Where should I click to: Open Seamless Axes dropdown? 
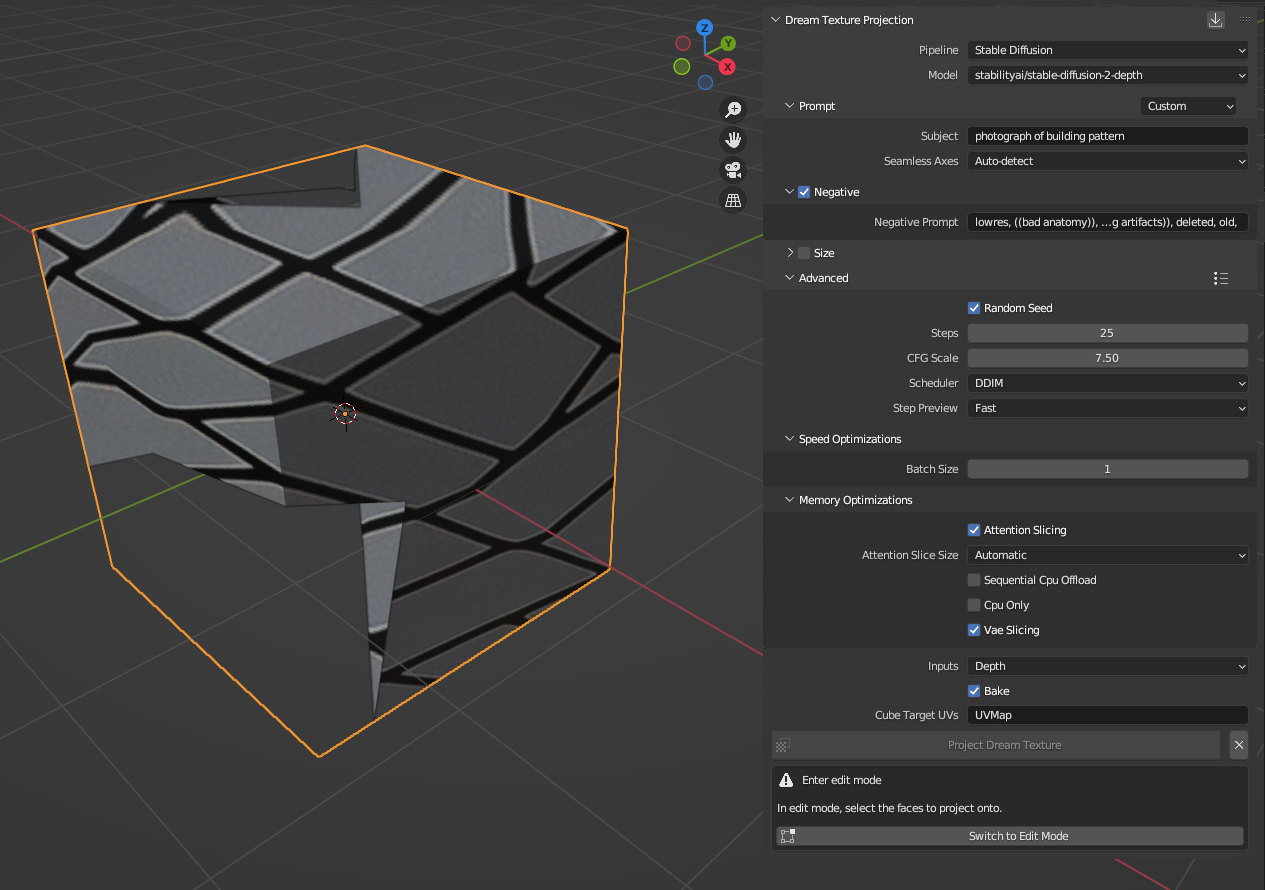click(1108, 161)
